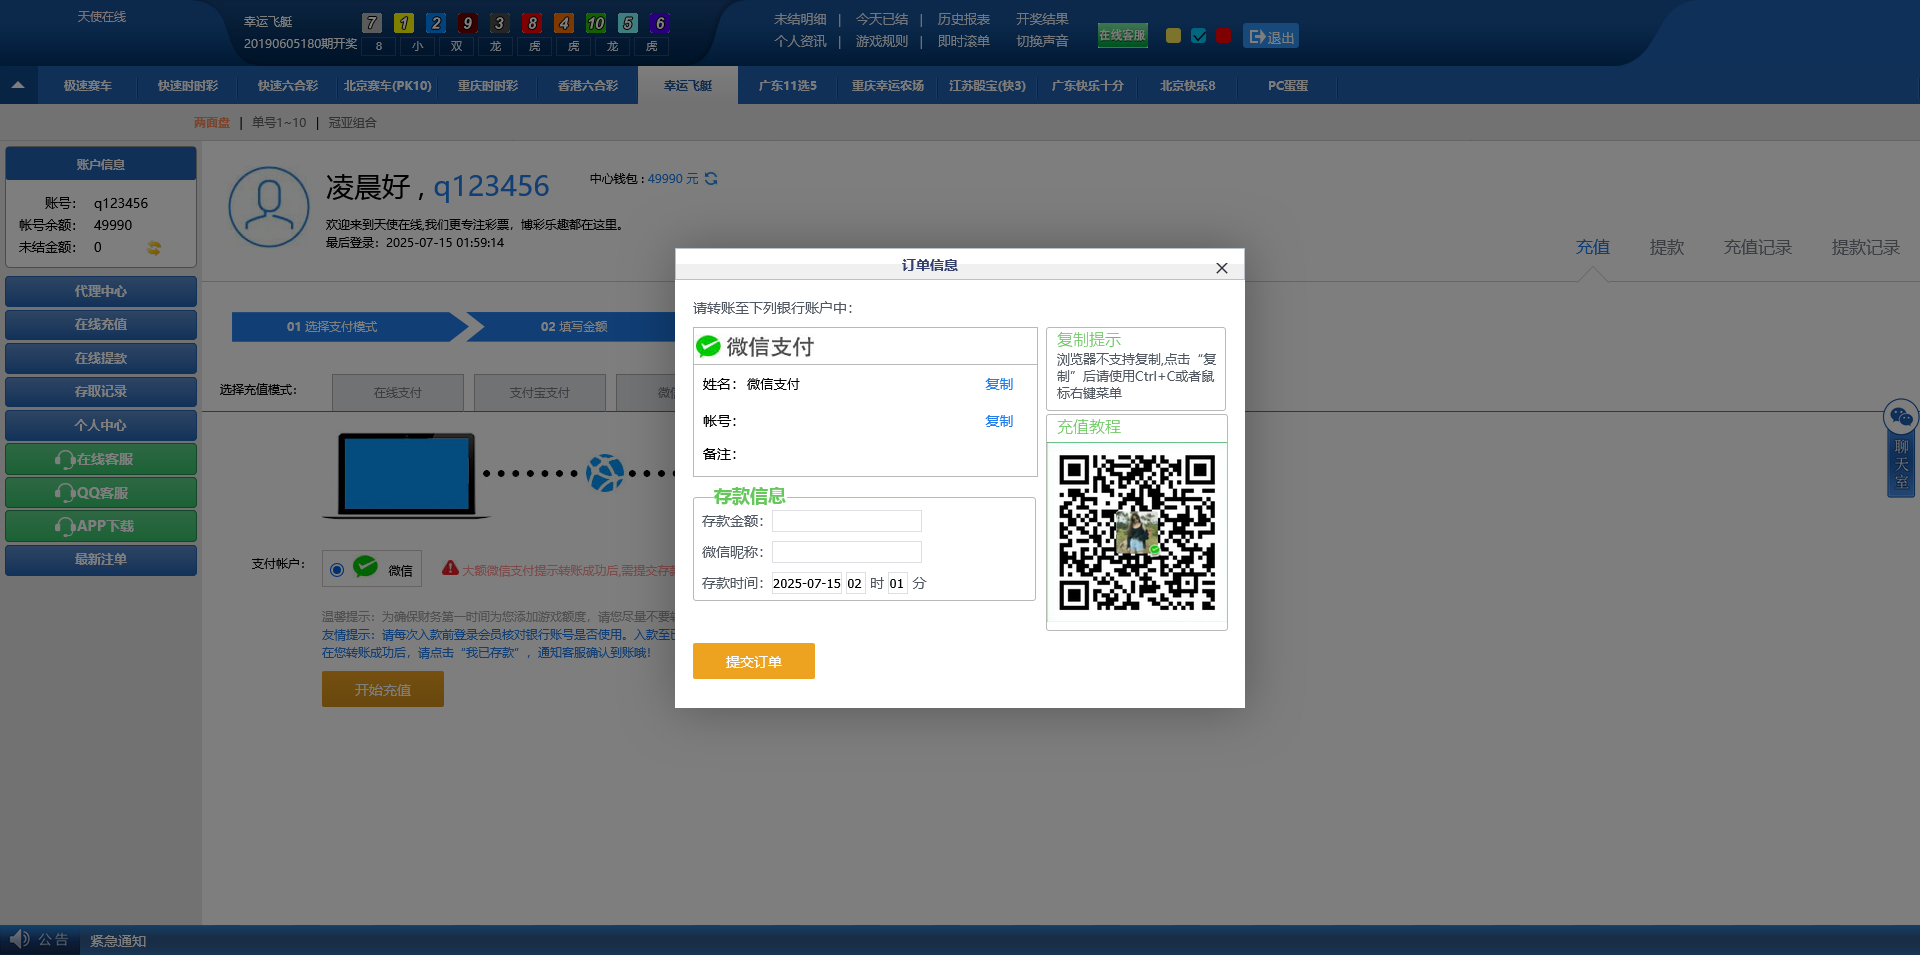Open 今天已结 link in header
Image resolution: width=1920 pixels, height=955 pixels.
[x=882, y=19]
